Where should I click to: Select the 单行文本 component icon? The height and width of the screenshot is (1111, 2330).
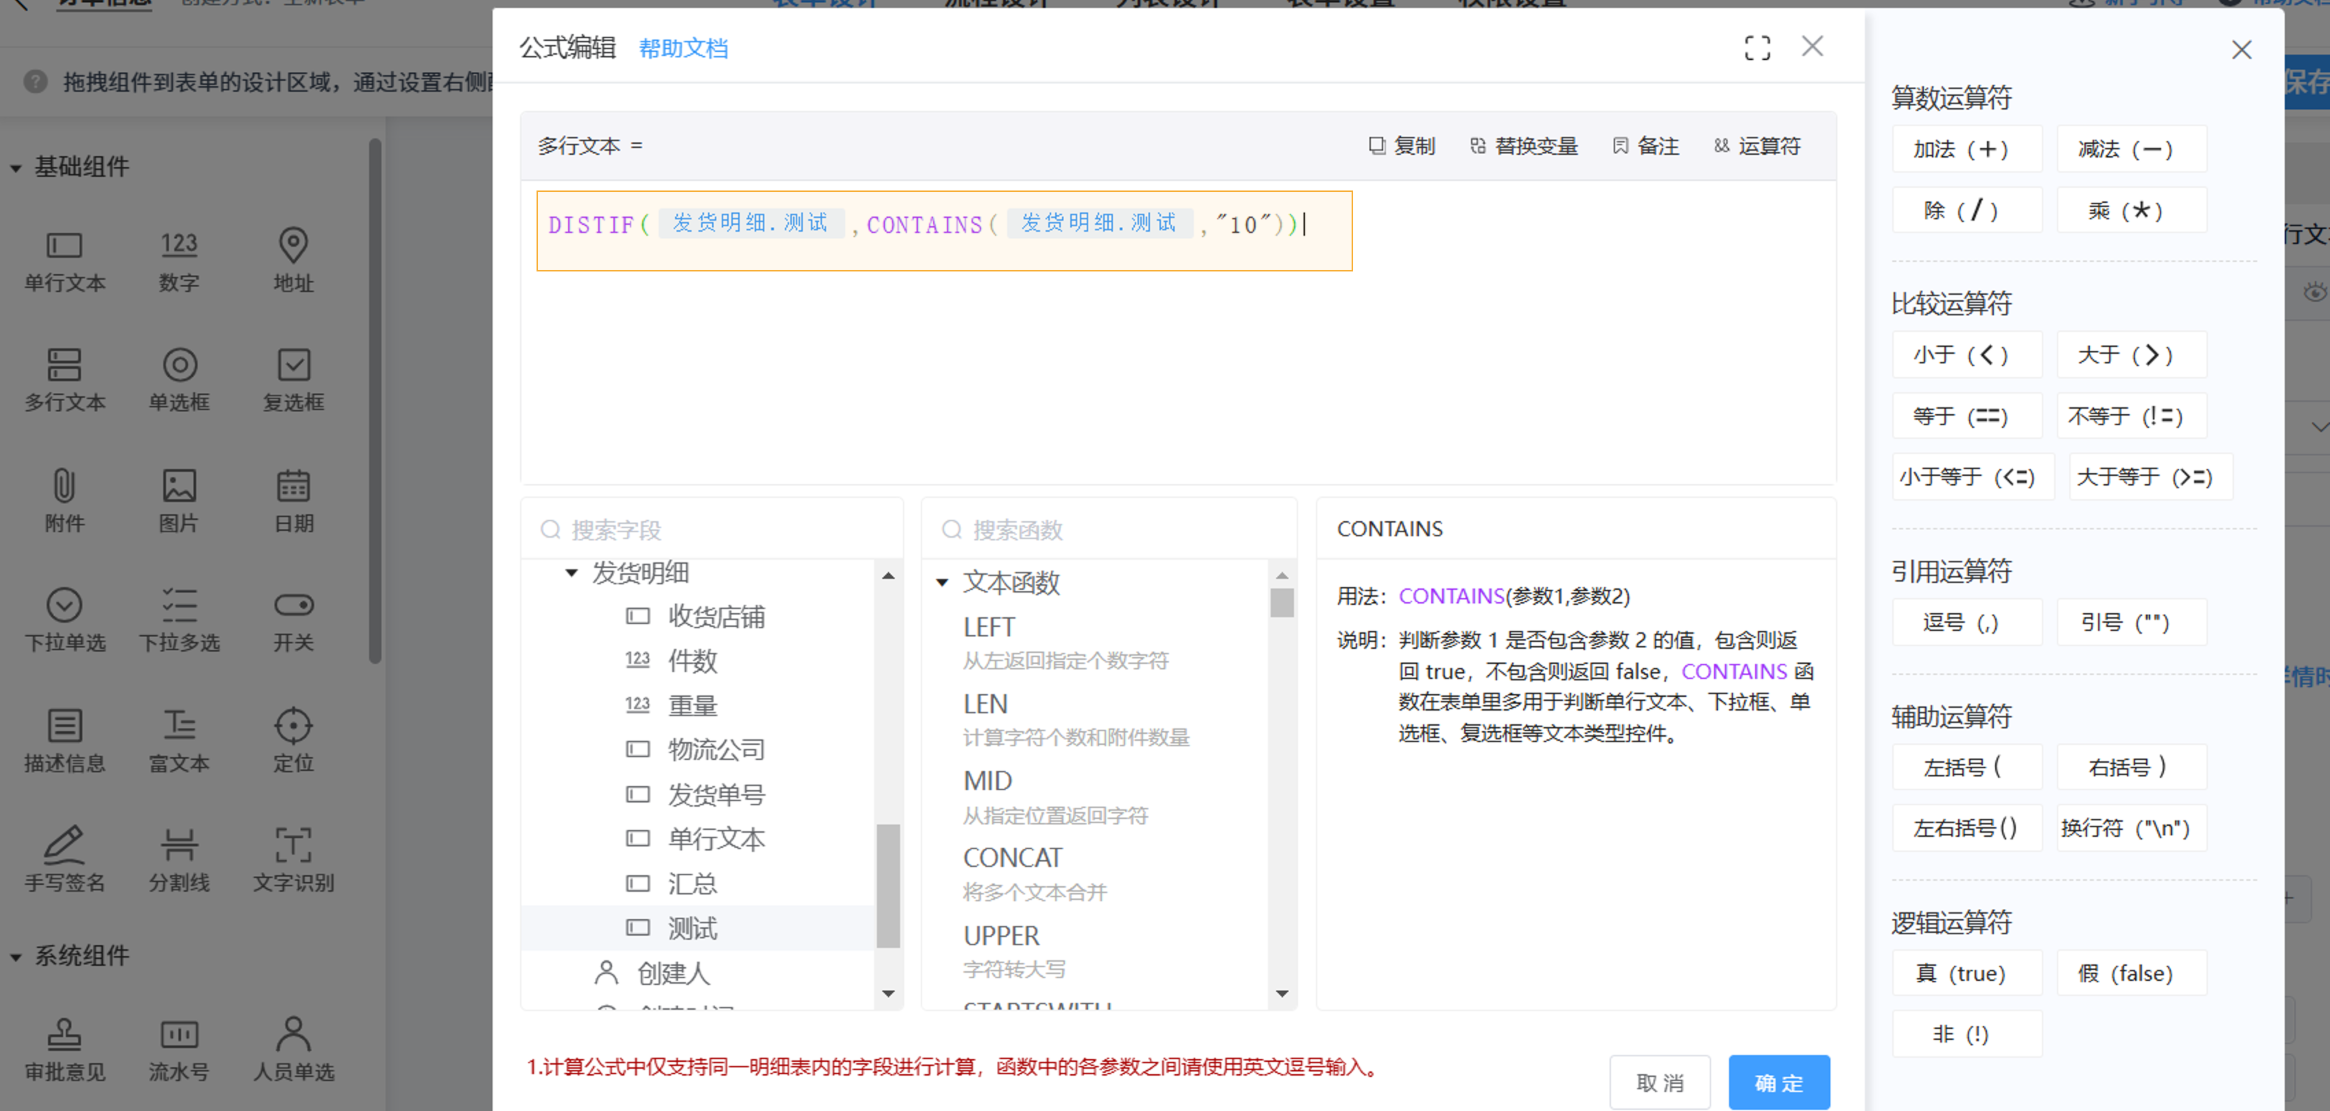coord(64,261)
